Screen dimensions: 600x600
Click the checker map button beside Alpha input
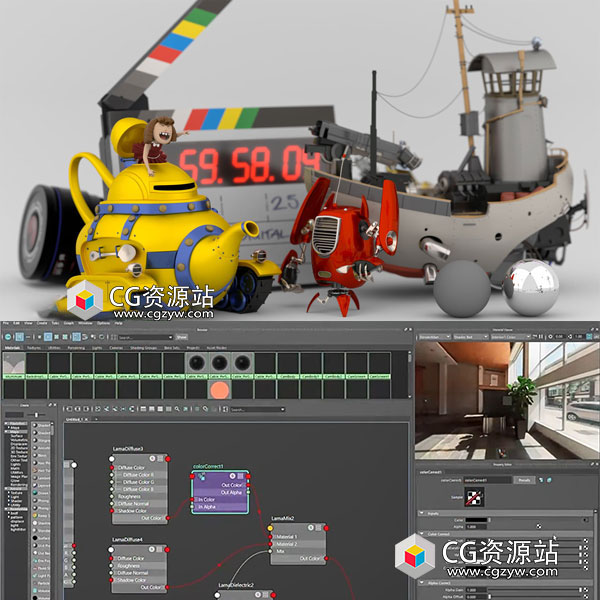[x=539, y=527]
